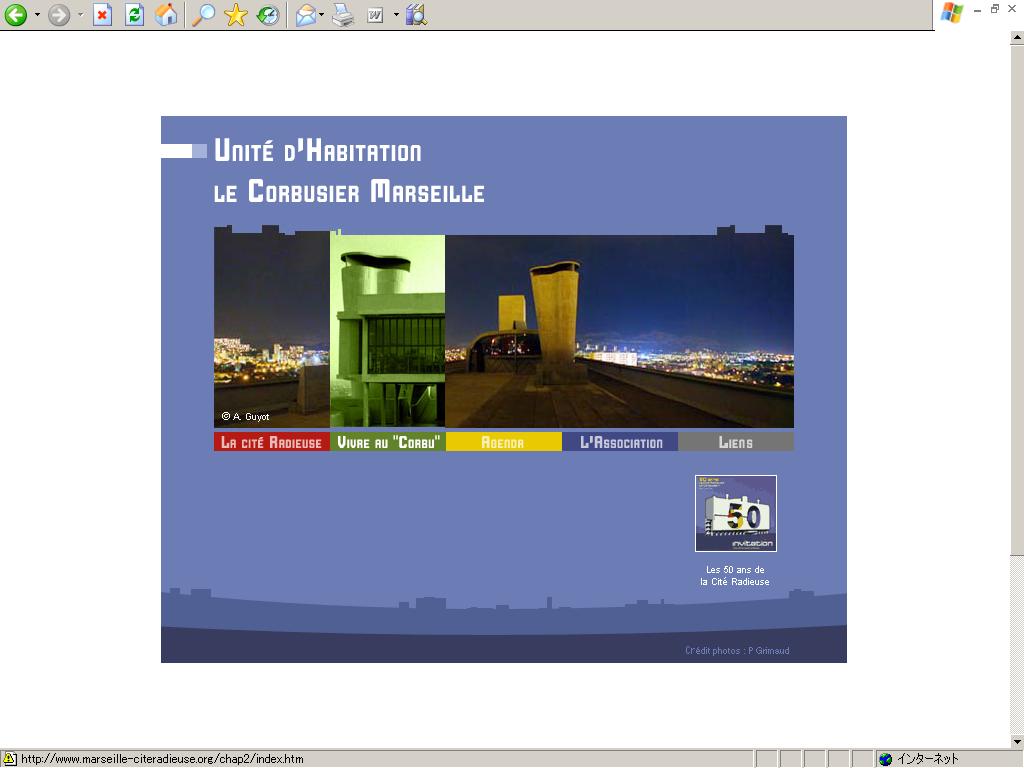Click the vertical scrollbar down arrow
Image resolution: width=1024 pixels, height=768 pixels.
pyautogui.click(x=1017, y=741)
